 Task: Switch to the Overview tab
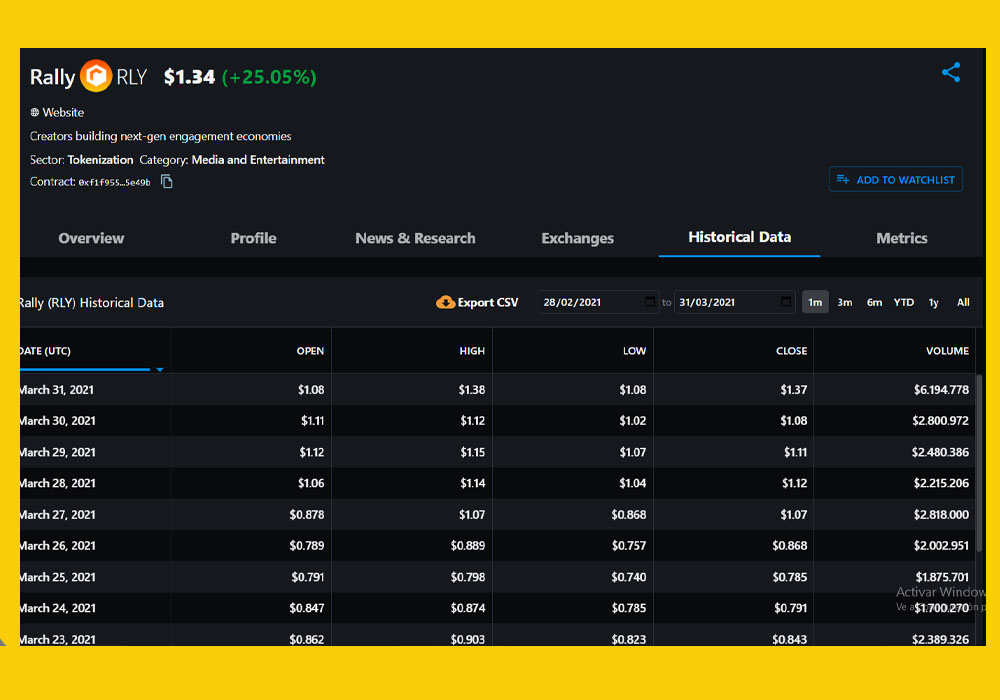pos(91,238)
